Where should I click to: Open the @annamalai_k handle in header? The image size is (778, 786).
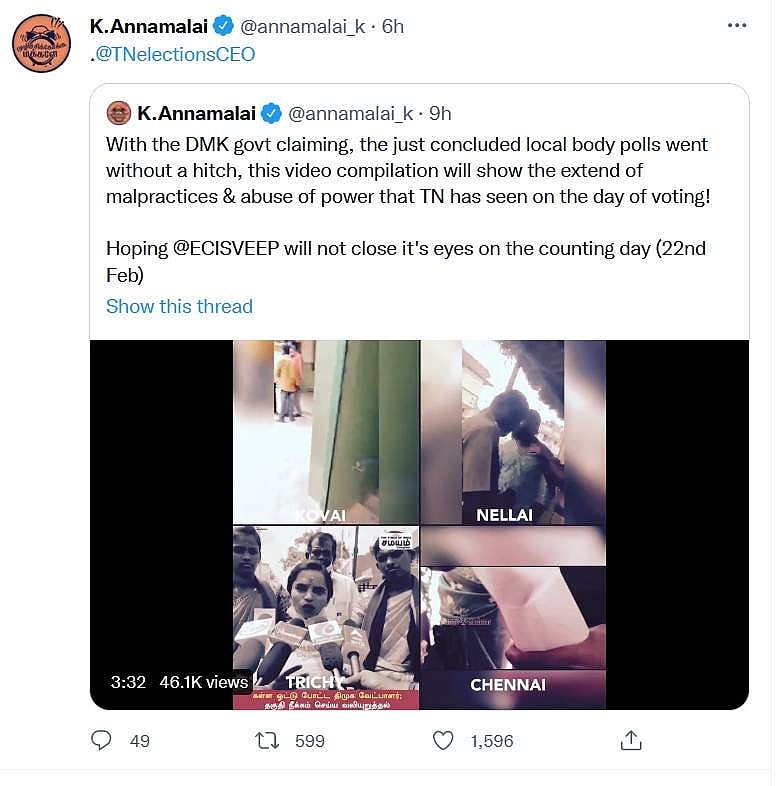(302, 27)
